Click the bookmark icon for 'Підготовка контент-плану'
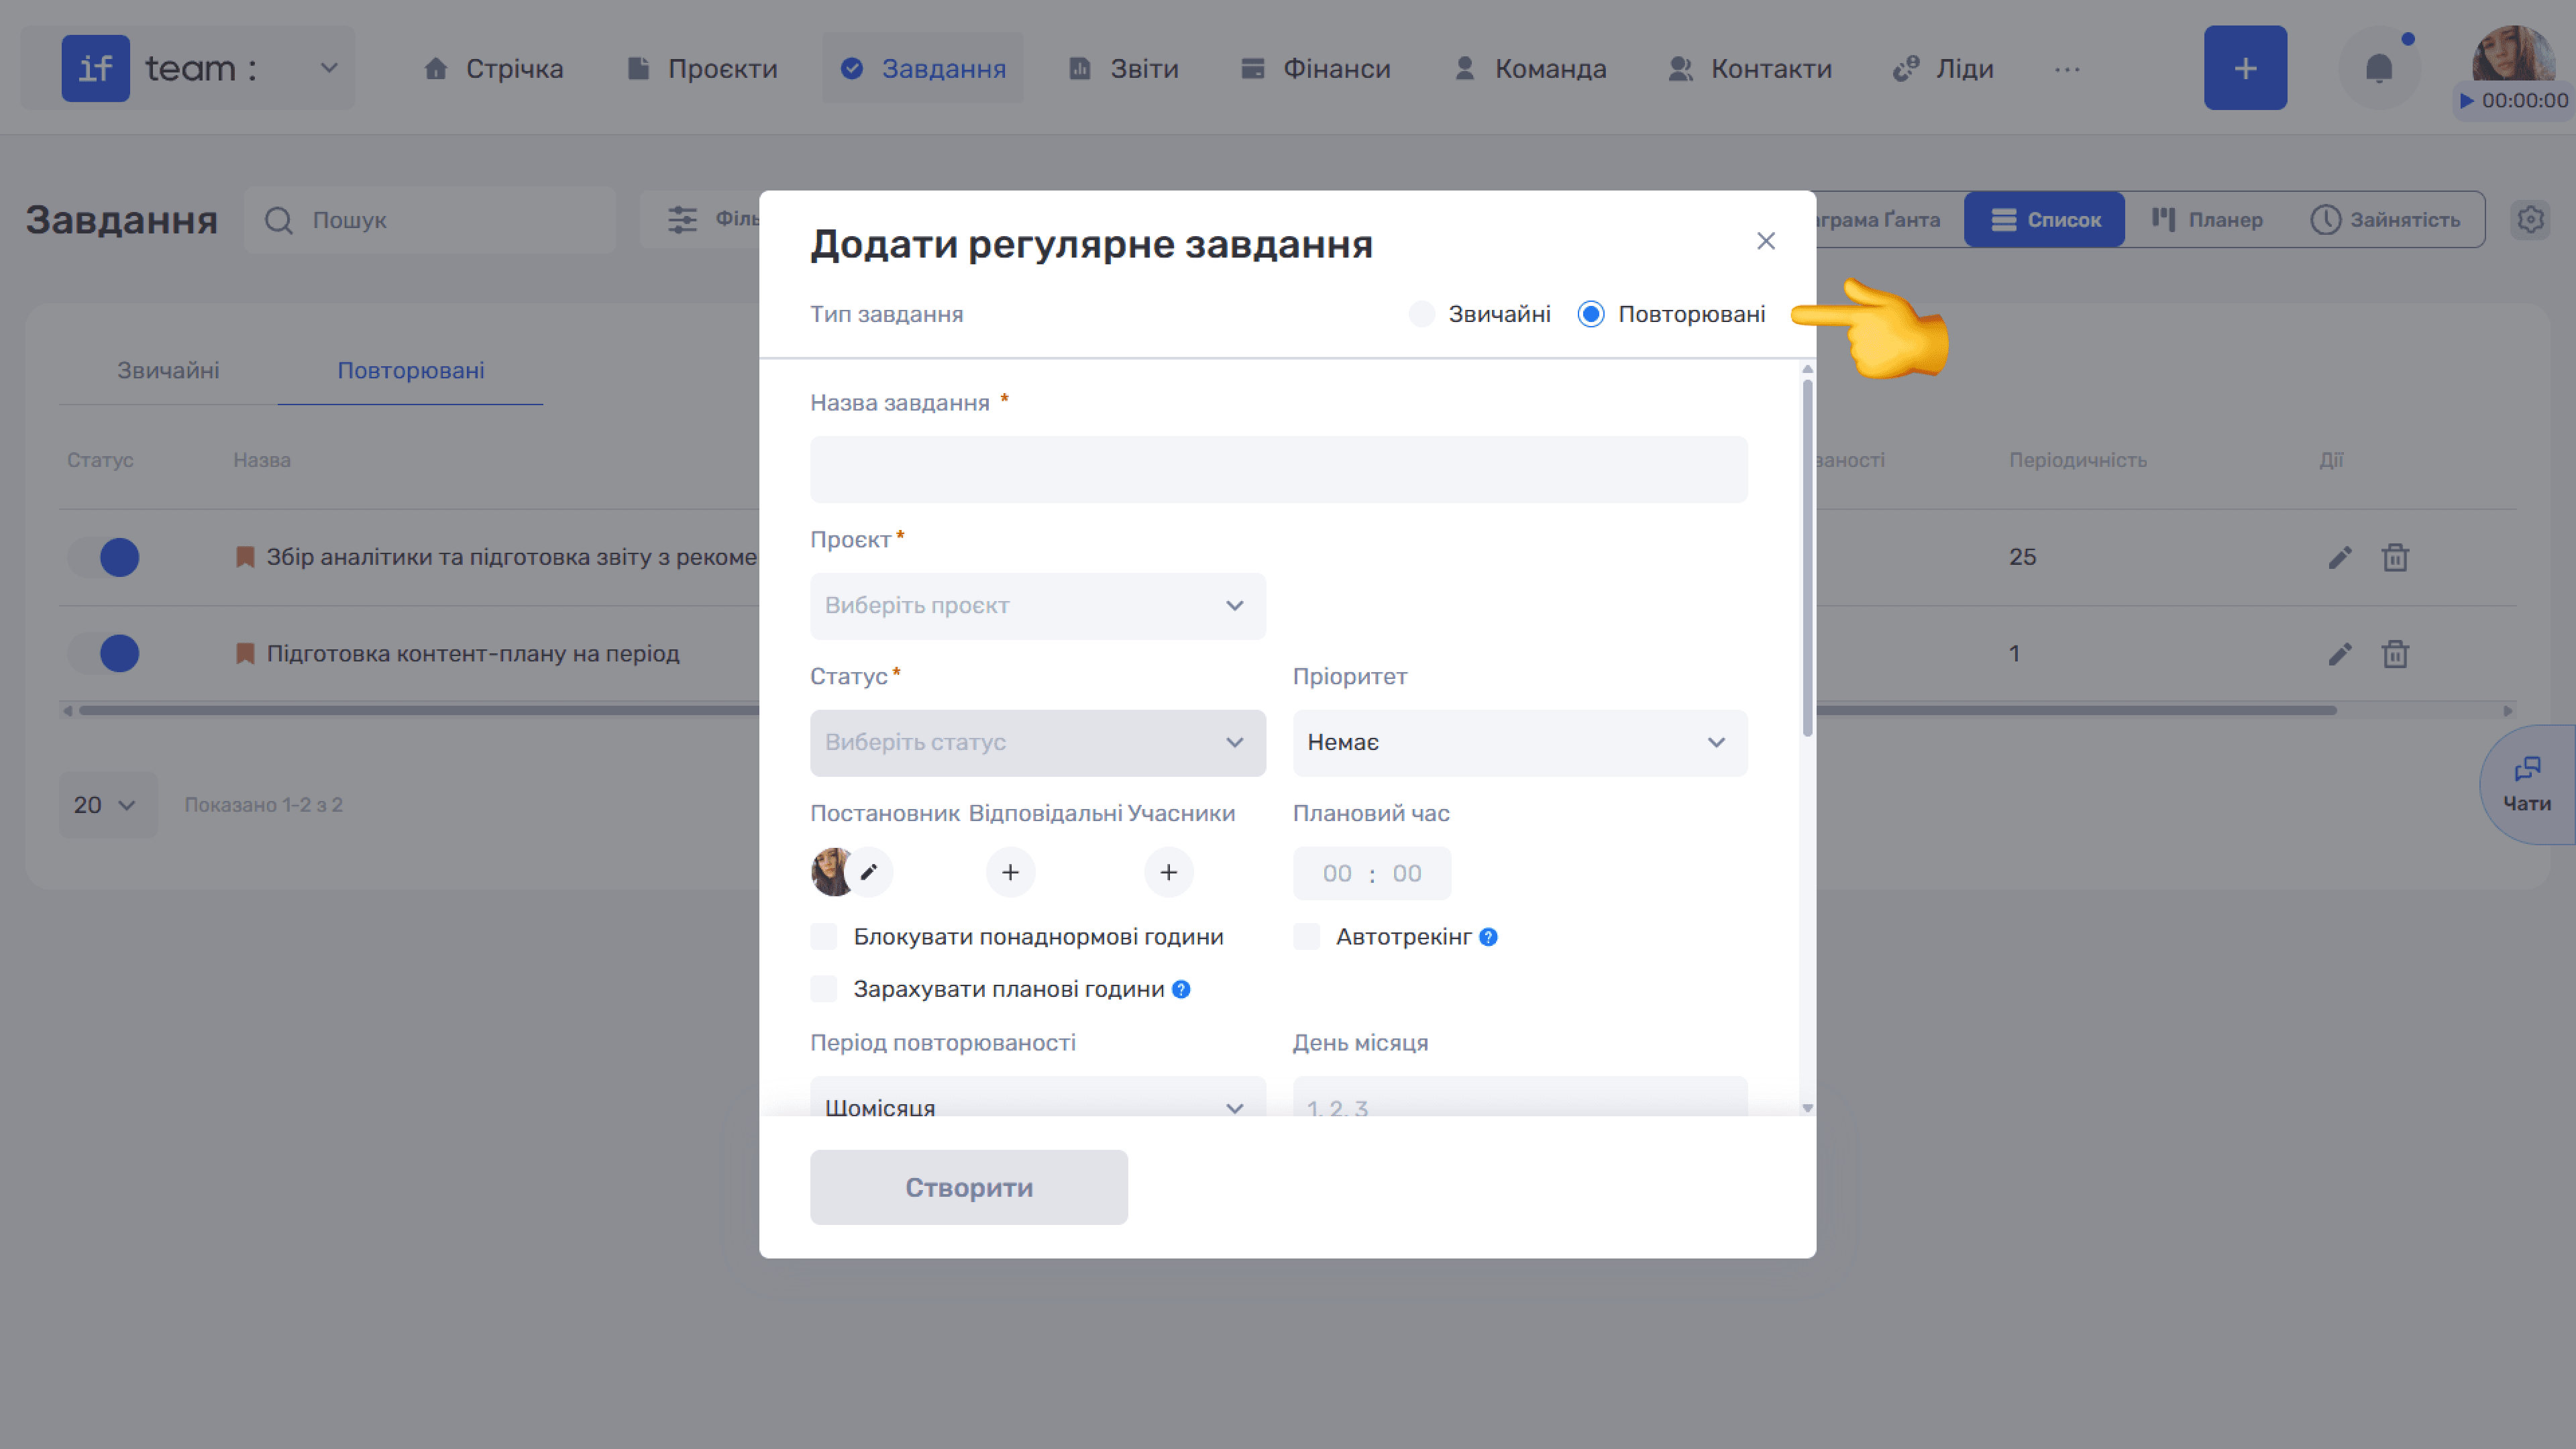This screenshot has width=2576, height=1449. 245,654
